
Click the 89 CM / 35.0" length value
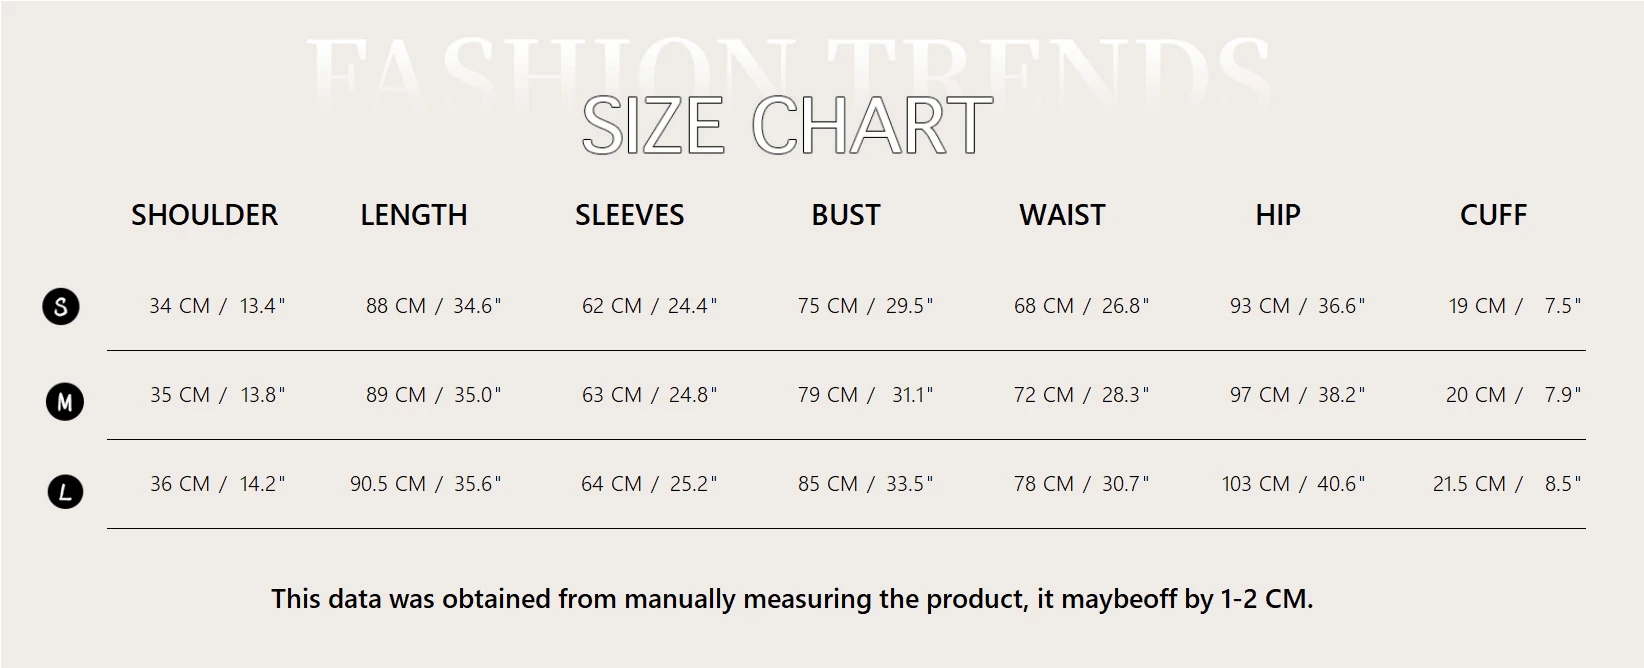(x=433, y=395)
